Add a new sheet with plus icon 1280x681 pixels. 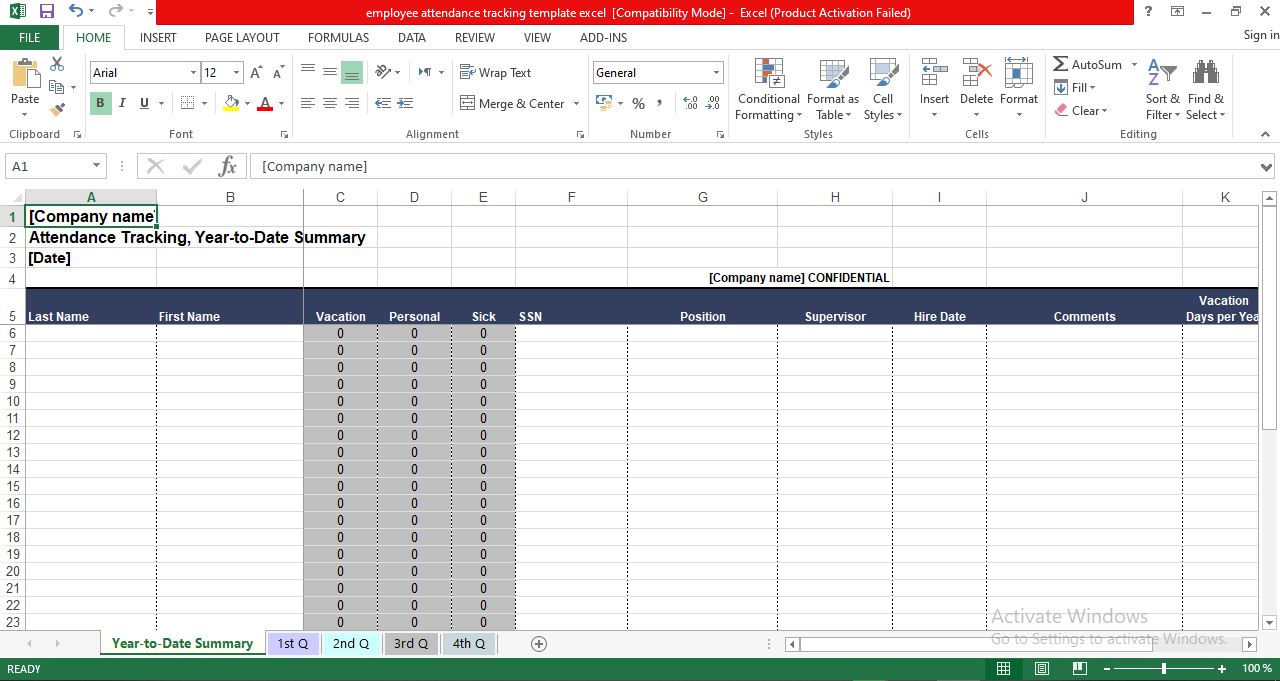click(x=539, y=644)
